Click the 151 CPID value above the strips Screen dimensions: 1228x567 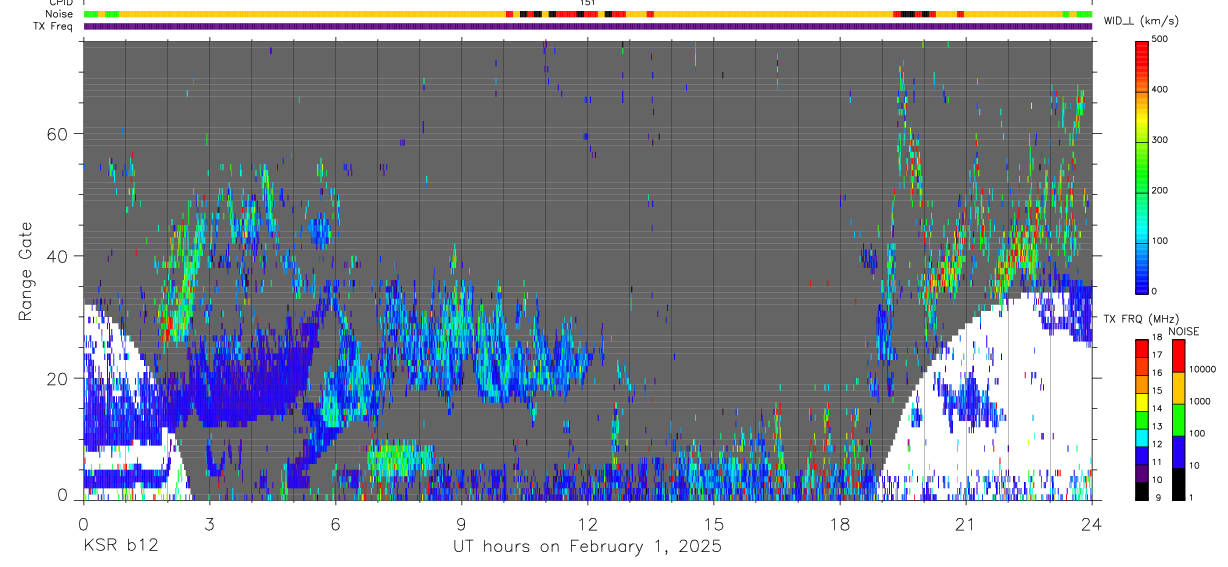(x=588, y=4)
